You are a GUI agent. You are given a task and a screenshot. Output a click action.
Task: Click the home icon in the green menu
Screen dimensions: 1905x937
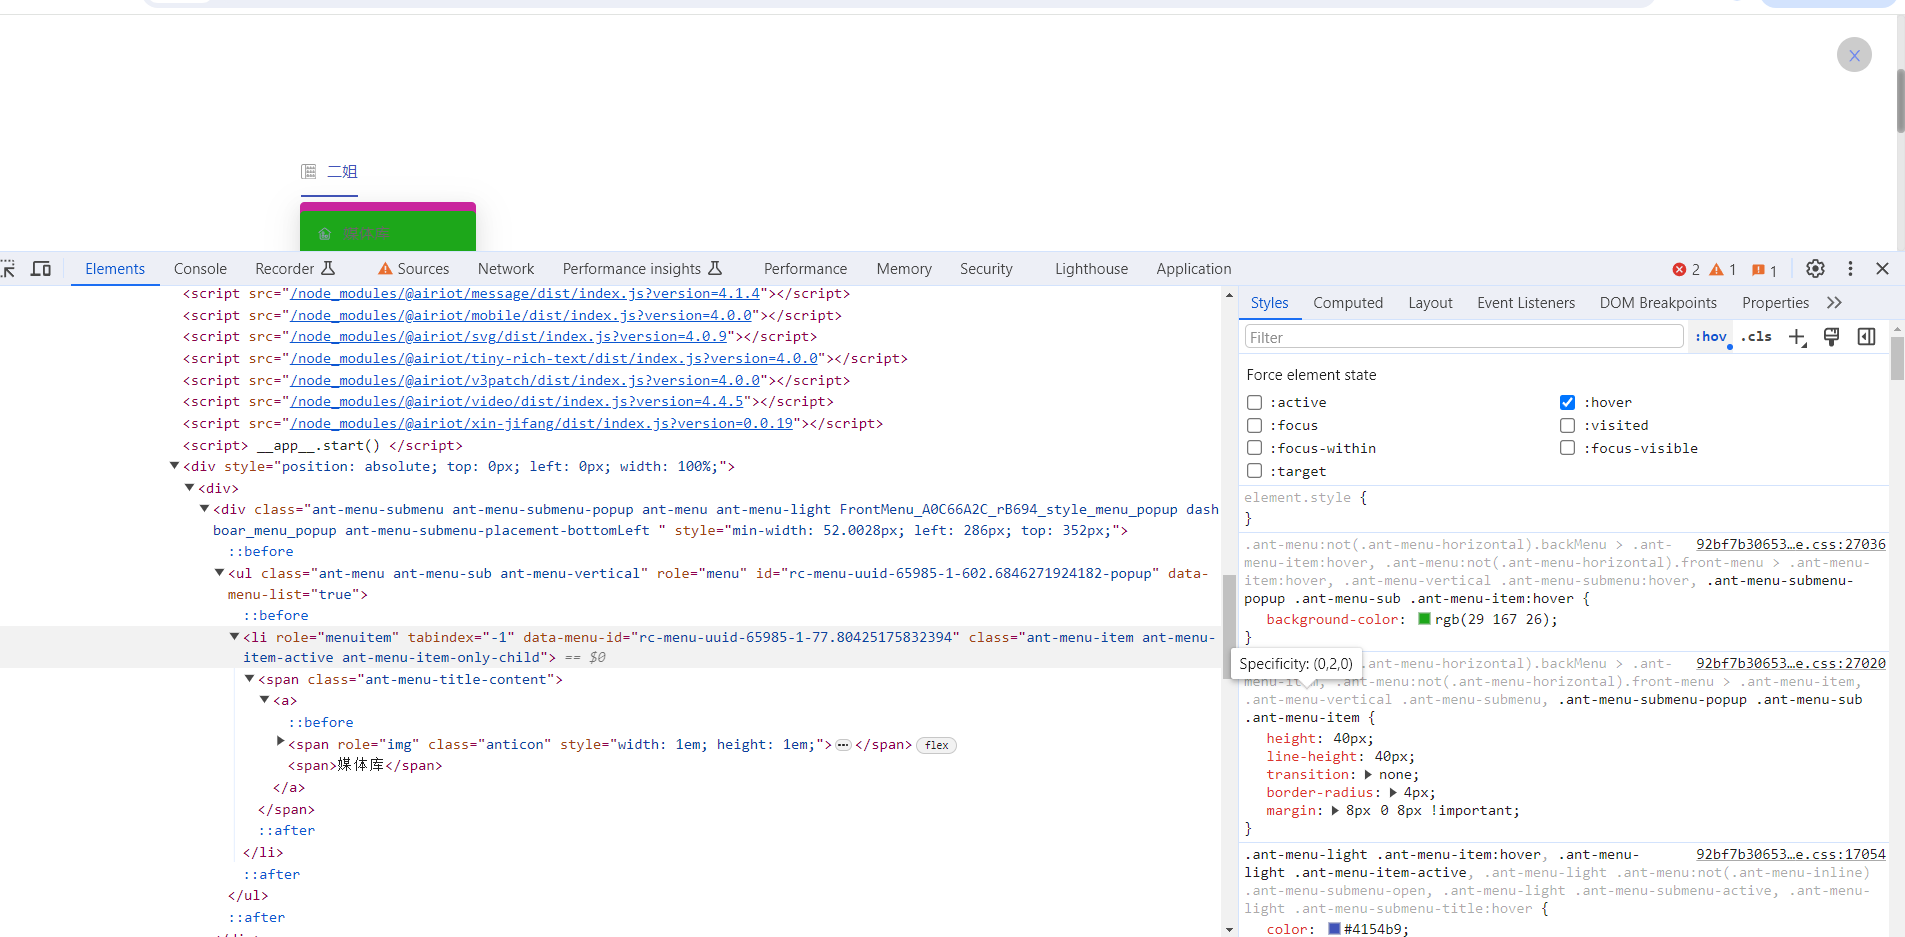324,234
